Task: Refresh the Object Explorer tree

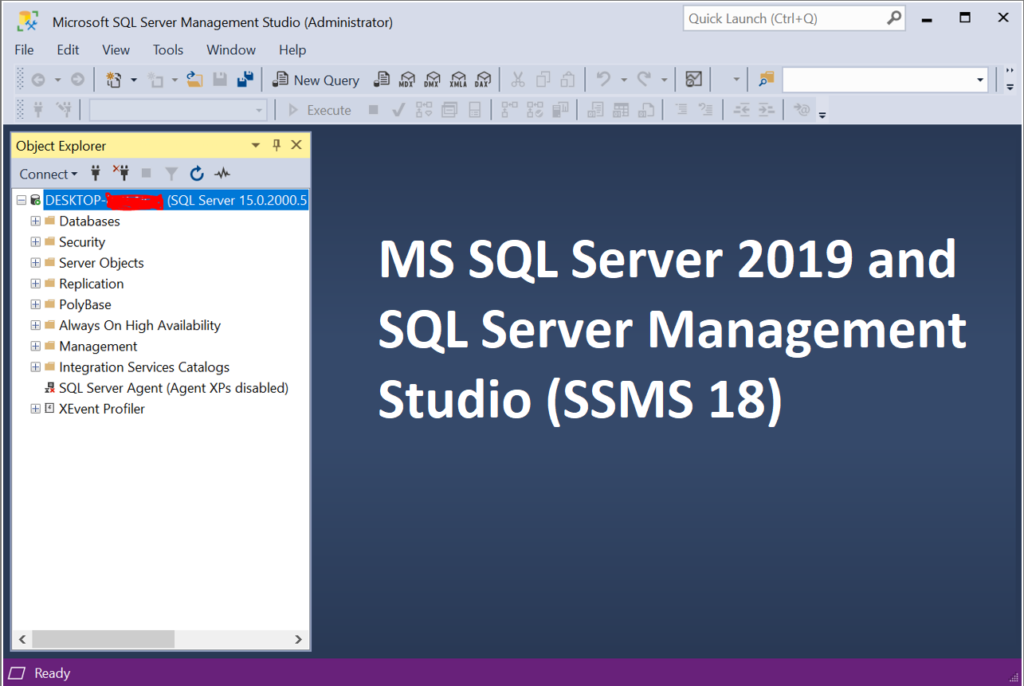Action: click(197, 173)
